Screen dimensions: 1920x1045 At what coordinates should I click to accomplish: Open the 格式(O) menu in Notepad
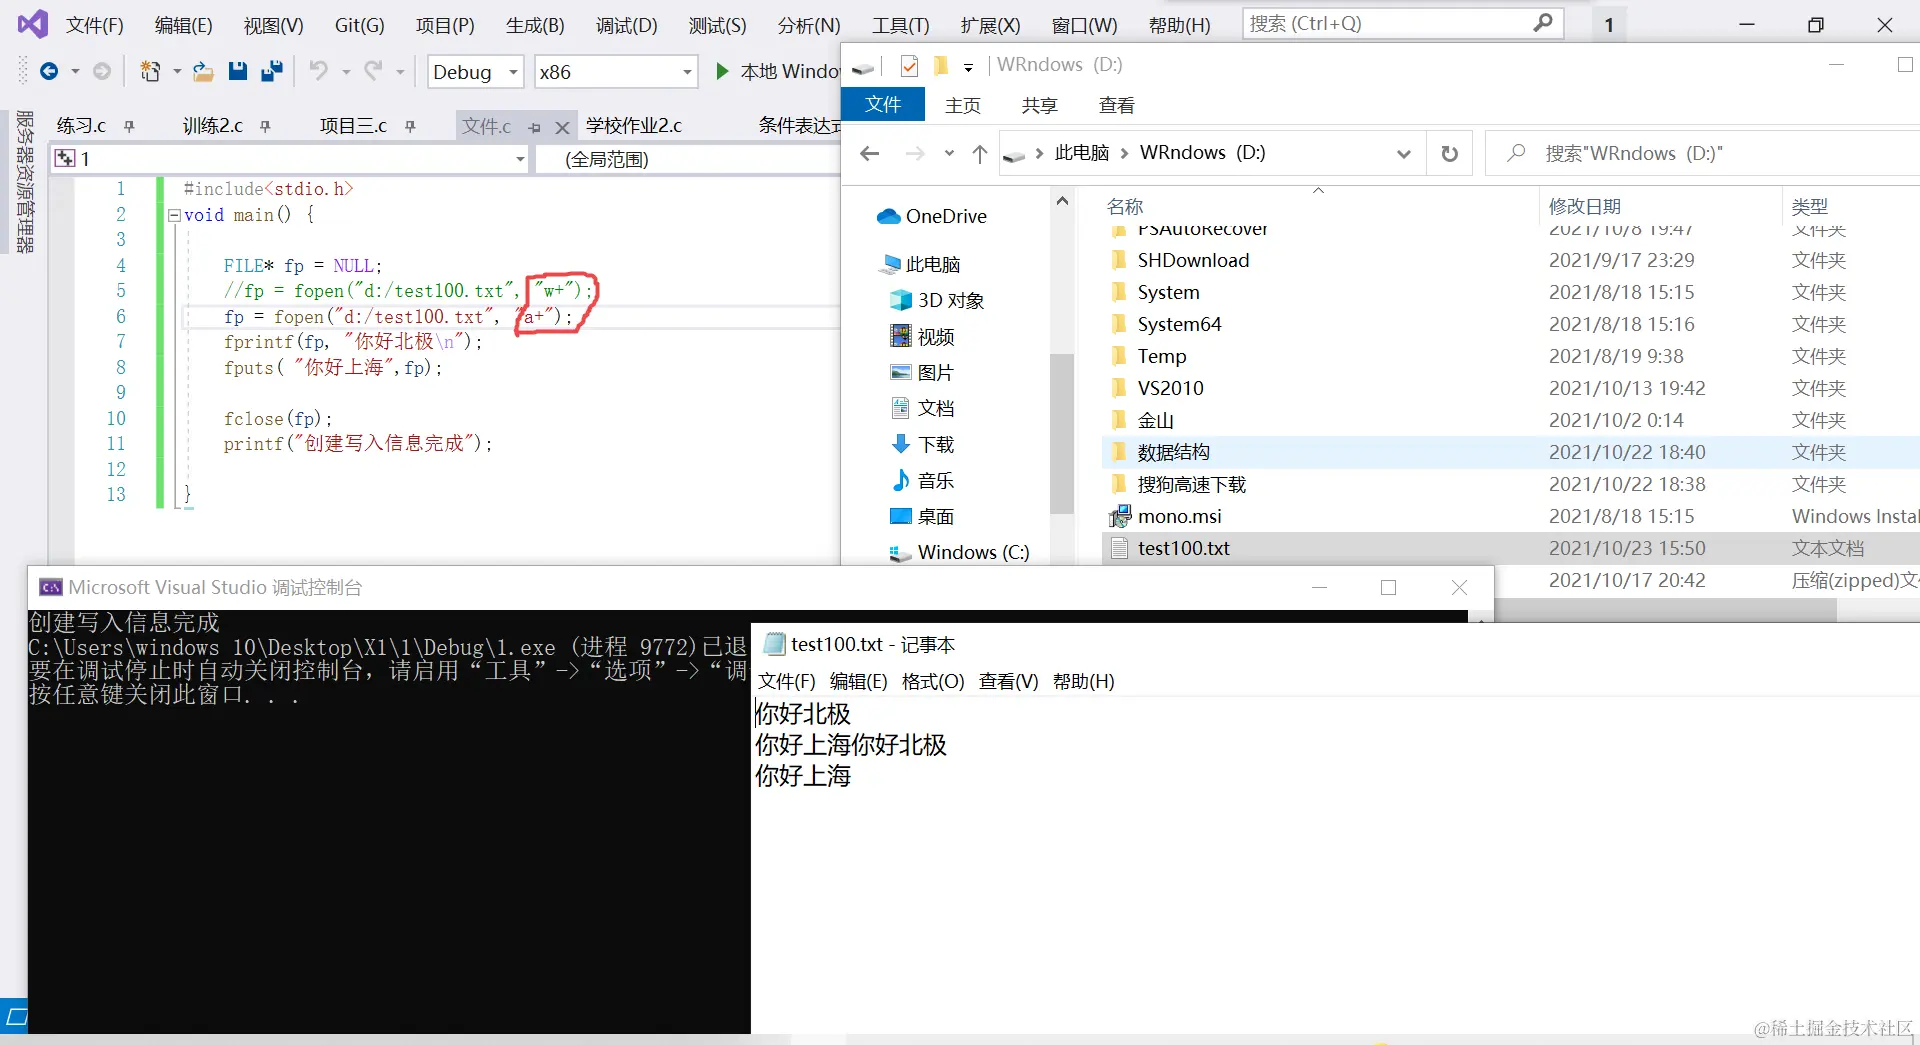[x=931, y=681]
